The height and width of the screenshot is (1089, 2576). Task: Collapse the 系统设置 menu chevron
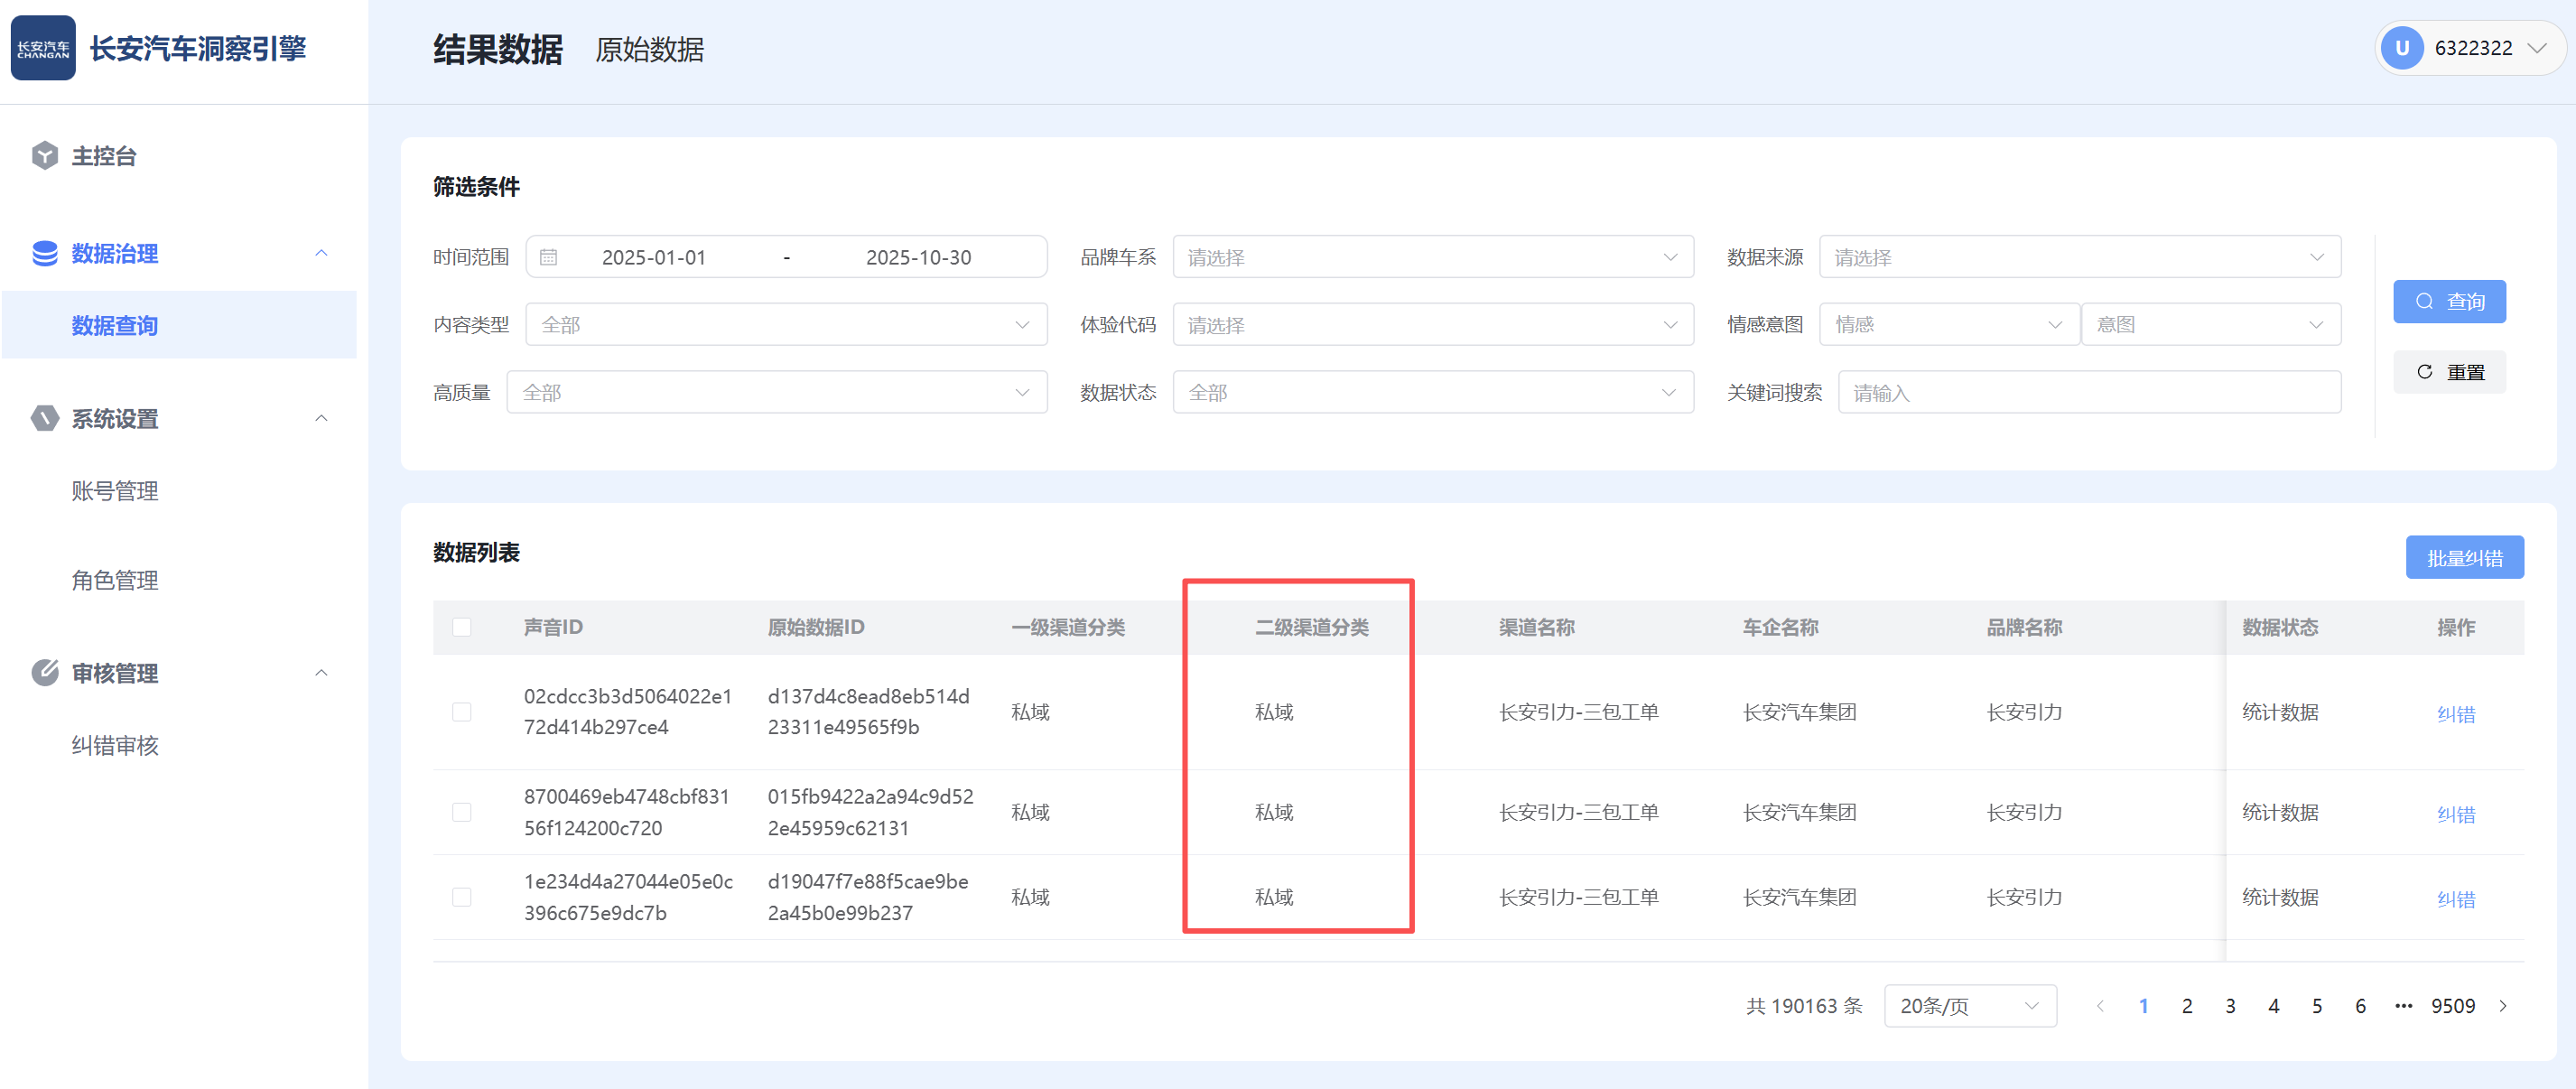pyautogui.click(x=321, y=419)
